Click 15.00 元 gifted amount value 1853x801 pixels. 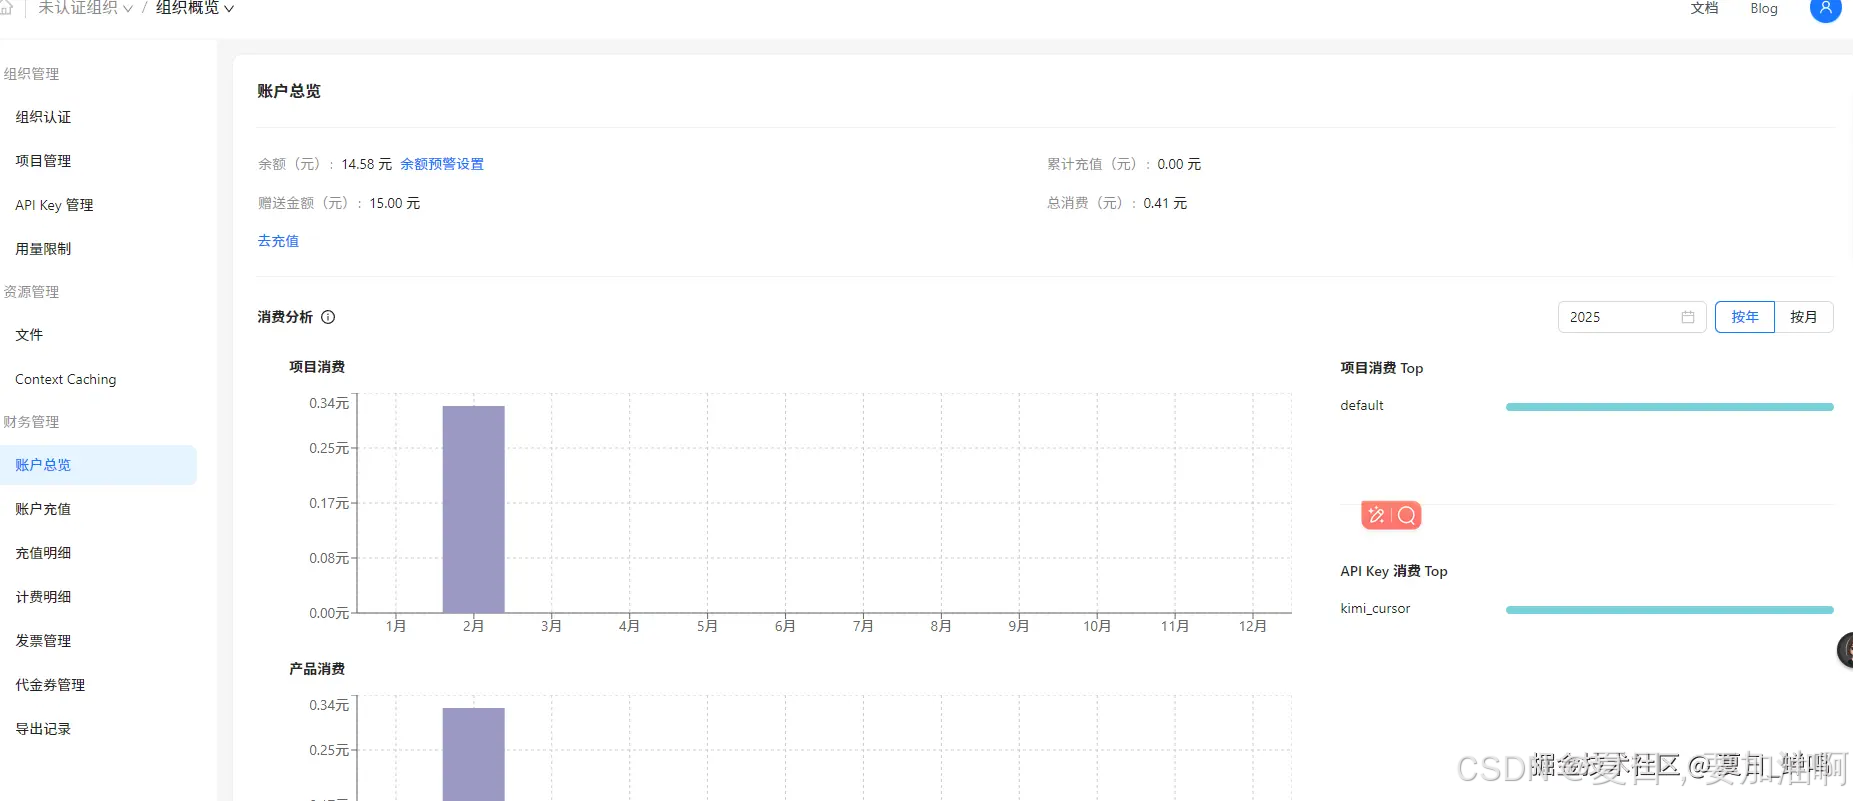click(395, 203)
